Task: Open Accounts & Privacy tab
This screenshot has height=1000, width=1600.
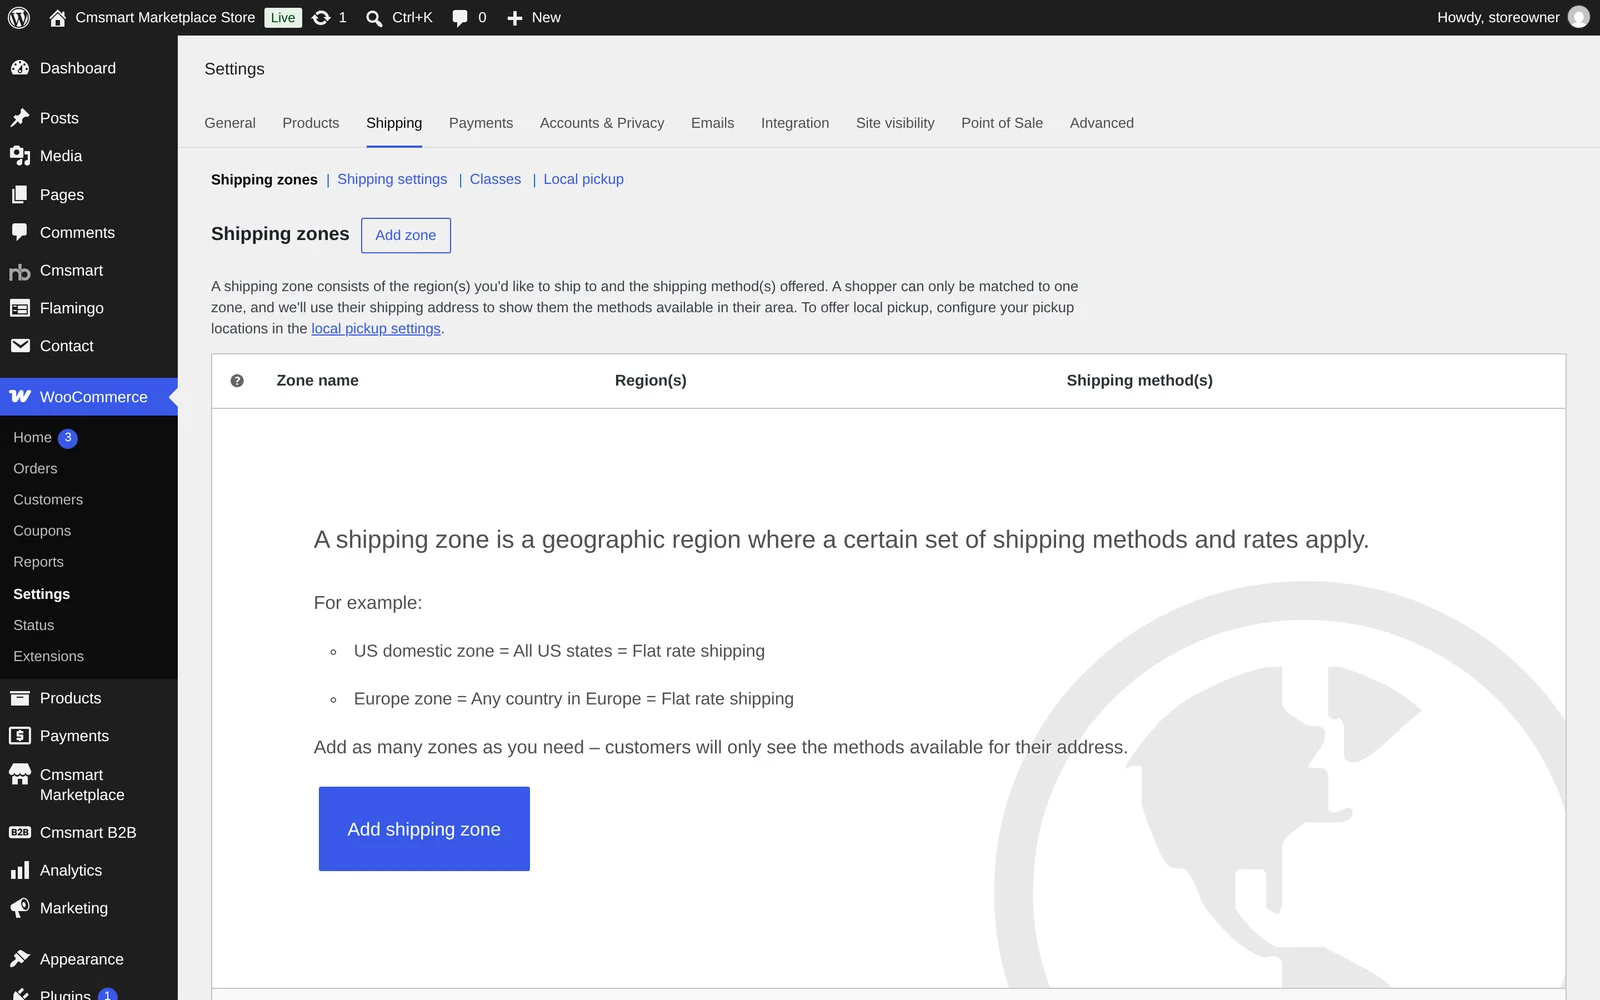Action: (602, 123)
